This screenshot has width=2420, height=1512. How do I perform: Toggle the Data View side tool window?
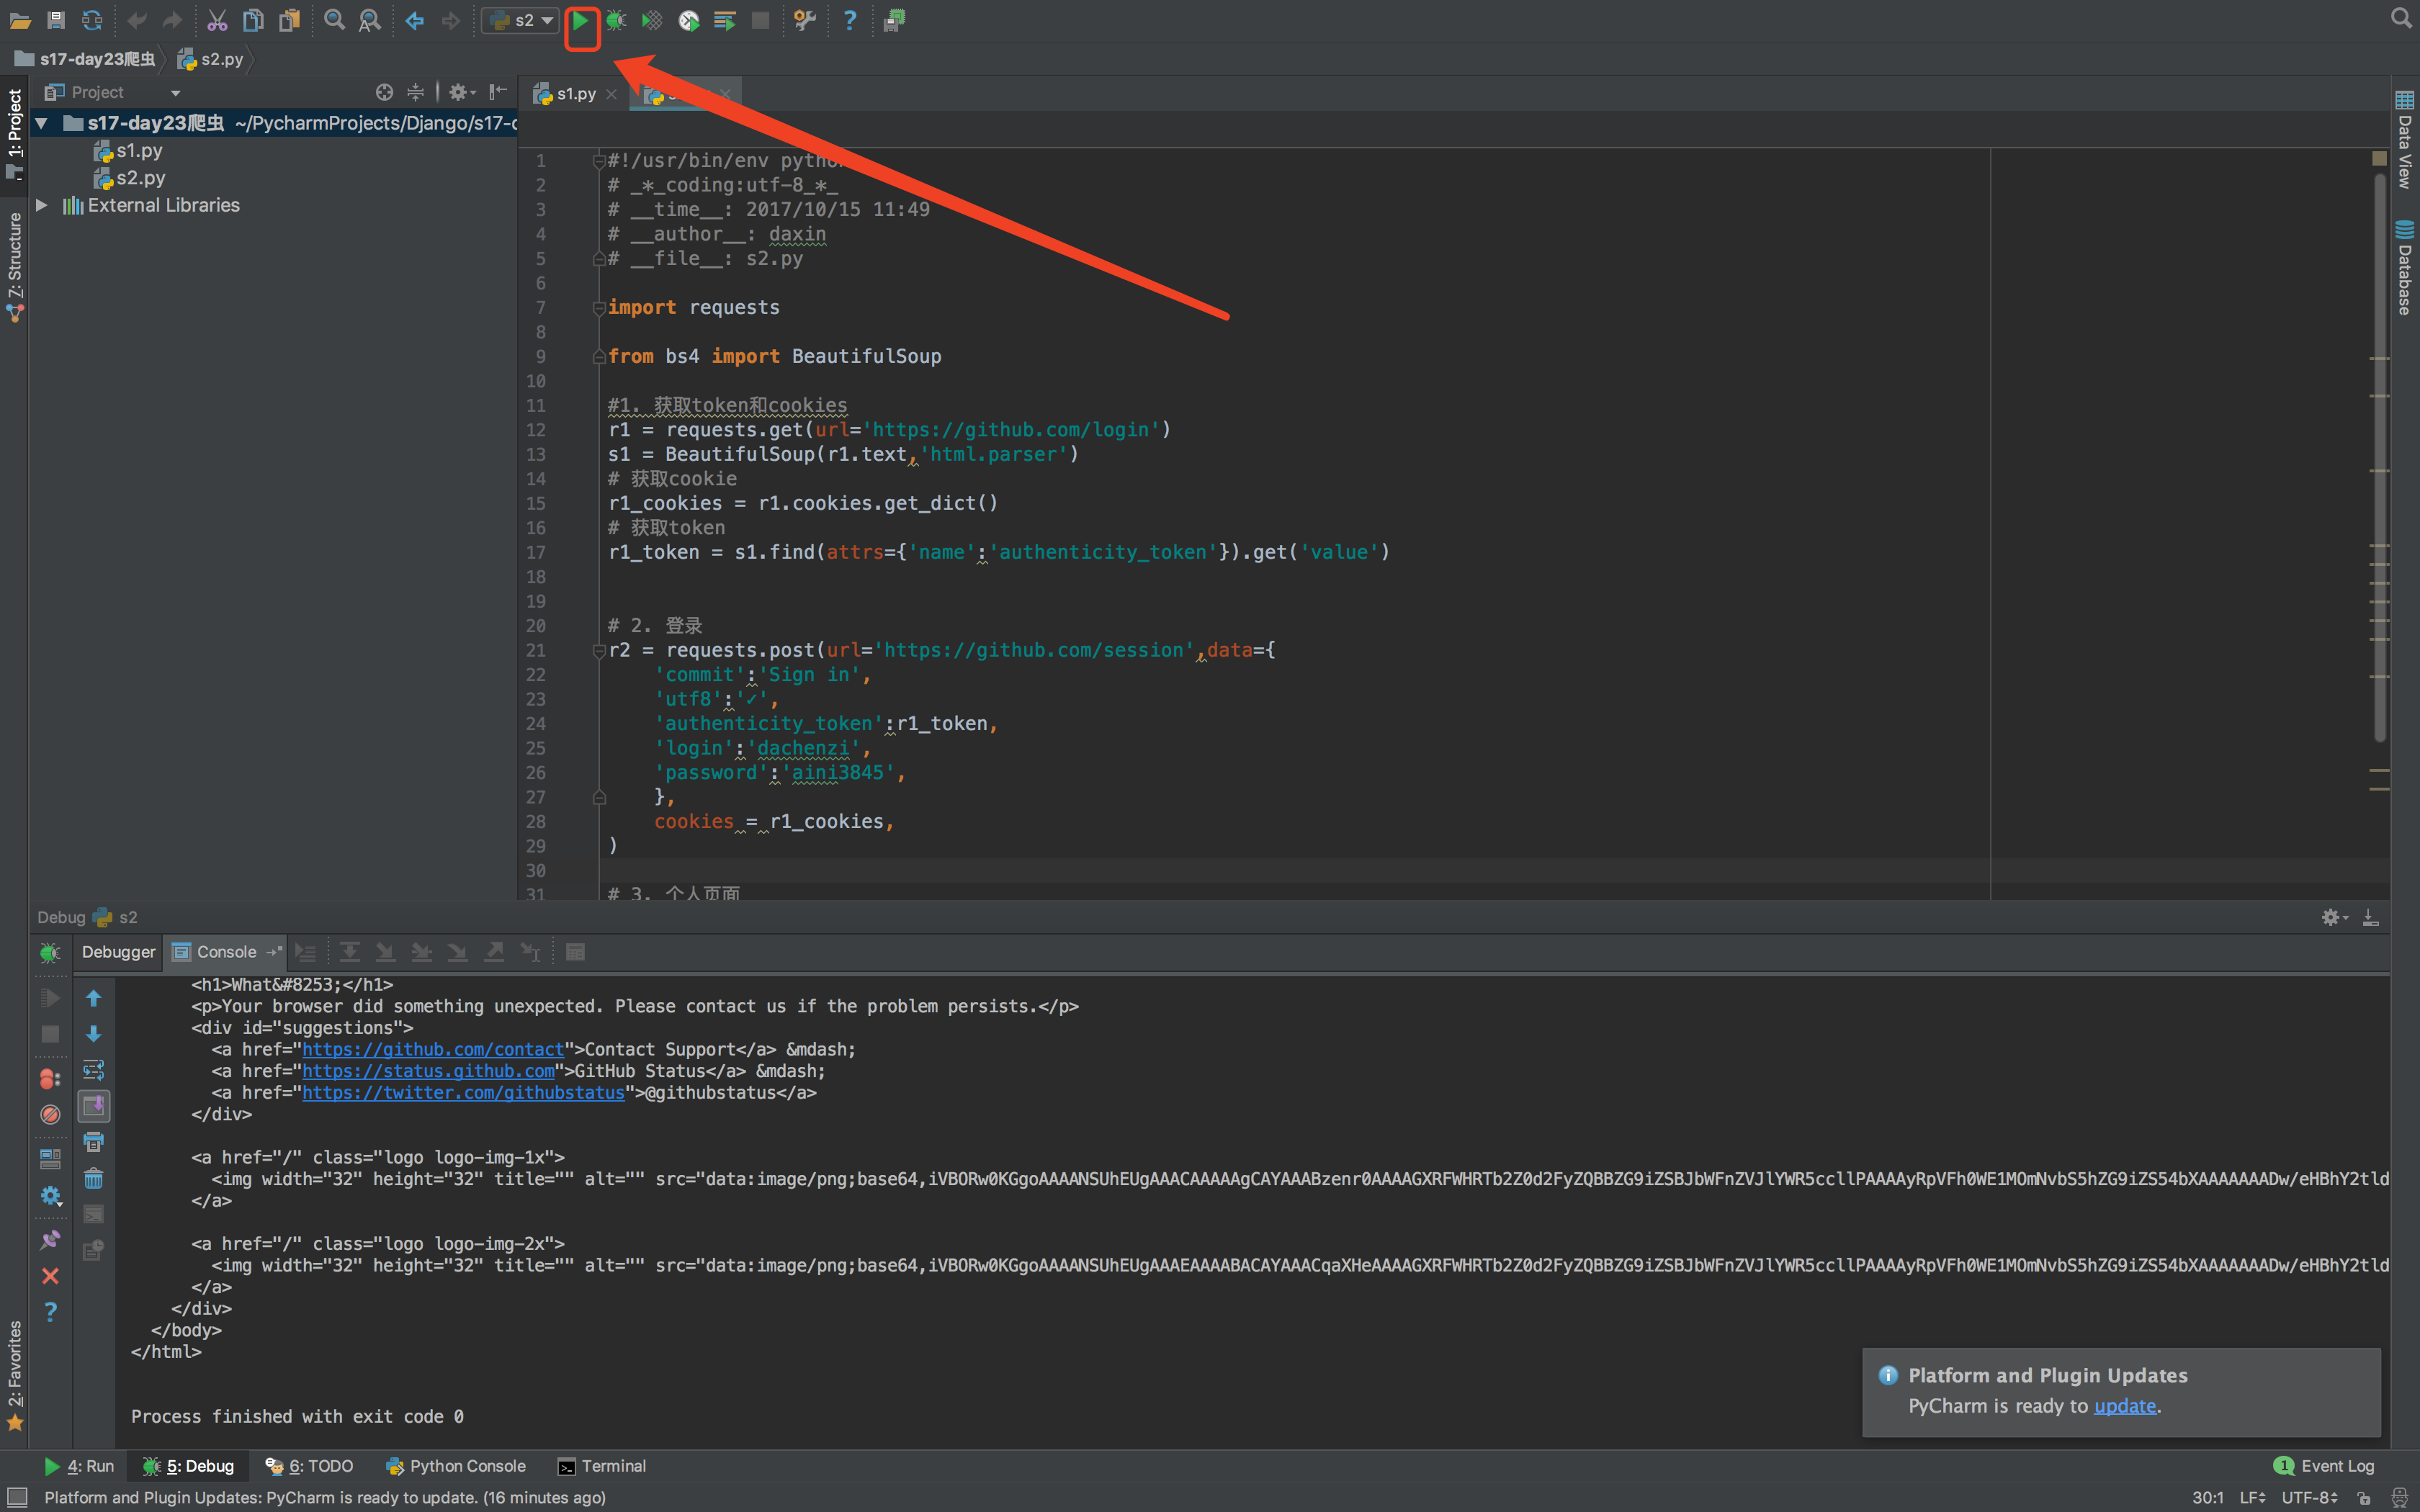(2404, 139)
